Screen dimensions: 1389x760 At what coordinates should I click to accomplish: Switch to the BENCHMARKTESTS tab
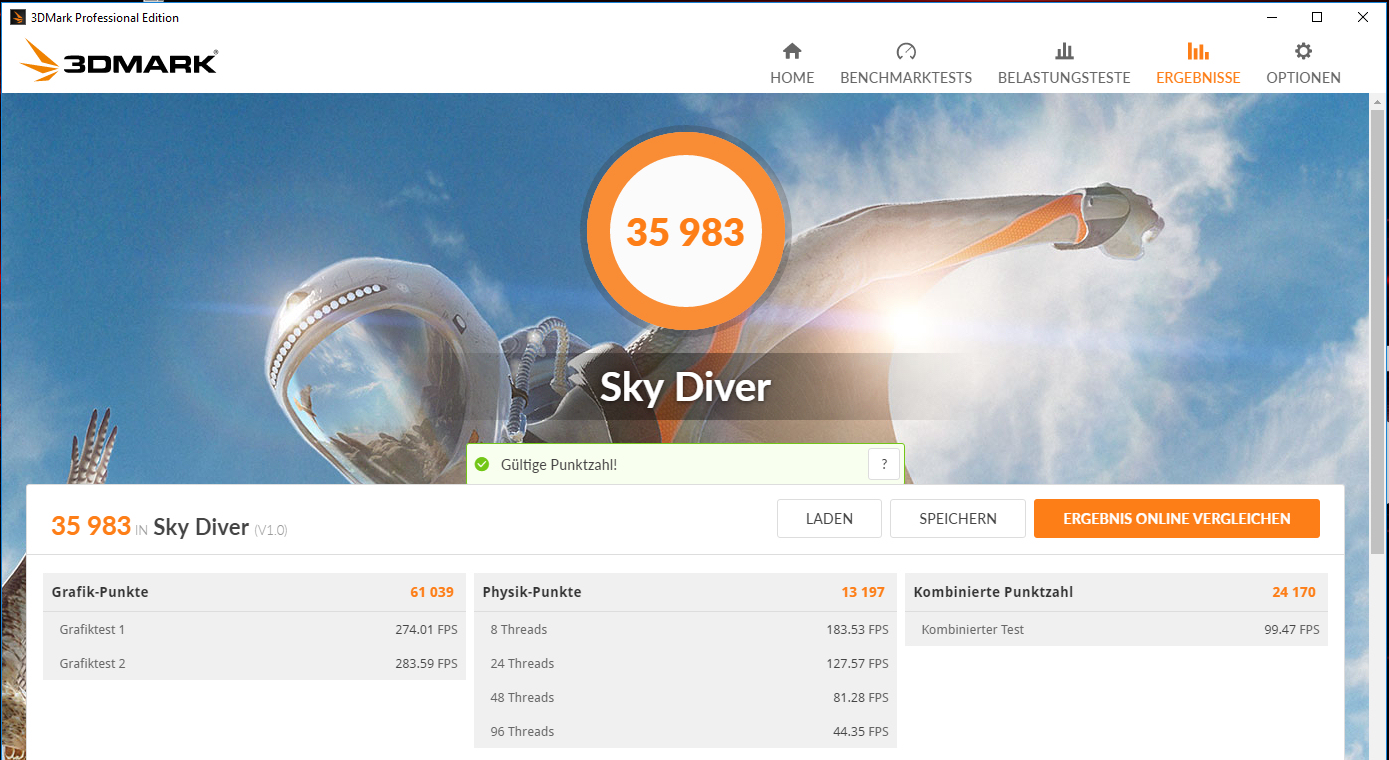(906, 63)
